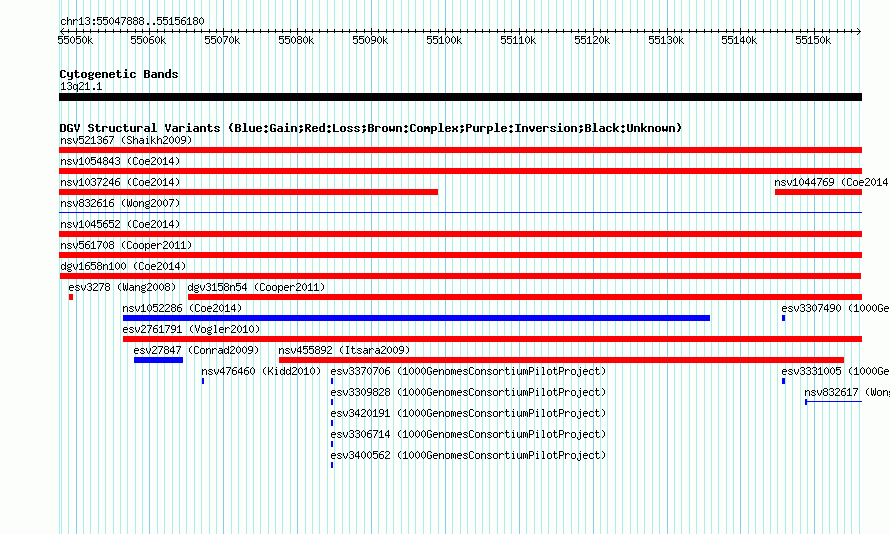890x534 pixels.
Task: Open variant esv2761791 (Vogler2010)
Action: tap(191, 329)
